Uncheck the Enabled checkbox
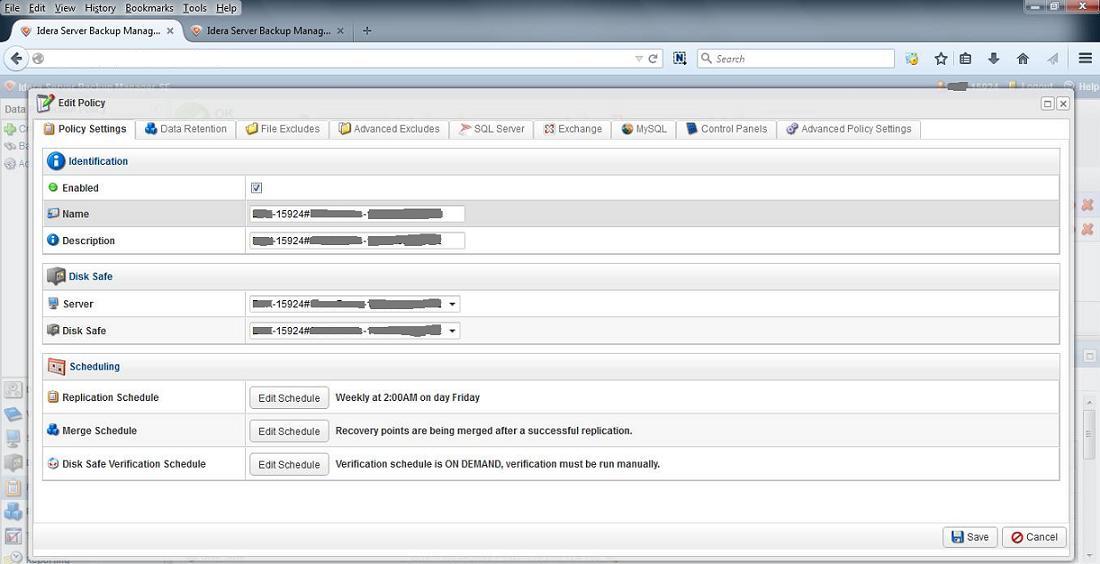This screenshot has width=1100, height=564. click(256, 188)
